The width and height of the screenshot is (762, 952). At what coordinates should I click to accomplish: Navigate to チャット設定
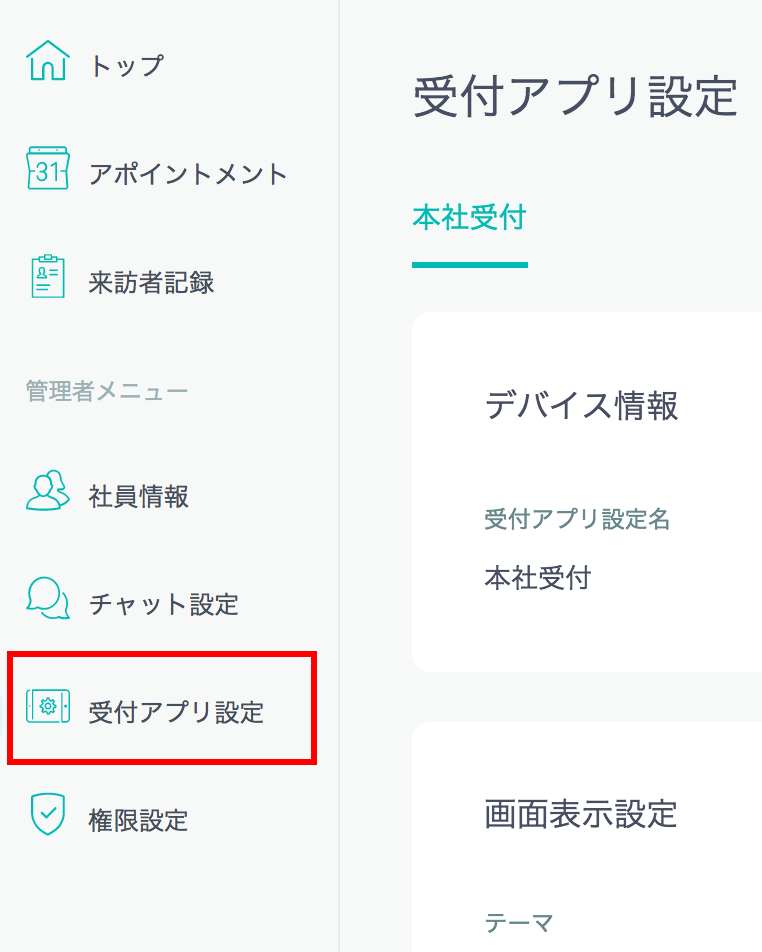tap(163, 604)
